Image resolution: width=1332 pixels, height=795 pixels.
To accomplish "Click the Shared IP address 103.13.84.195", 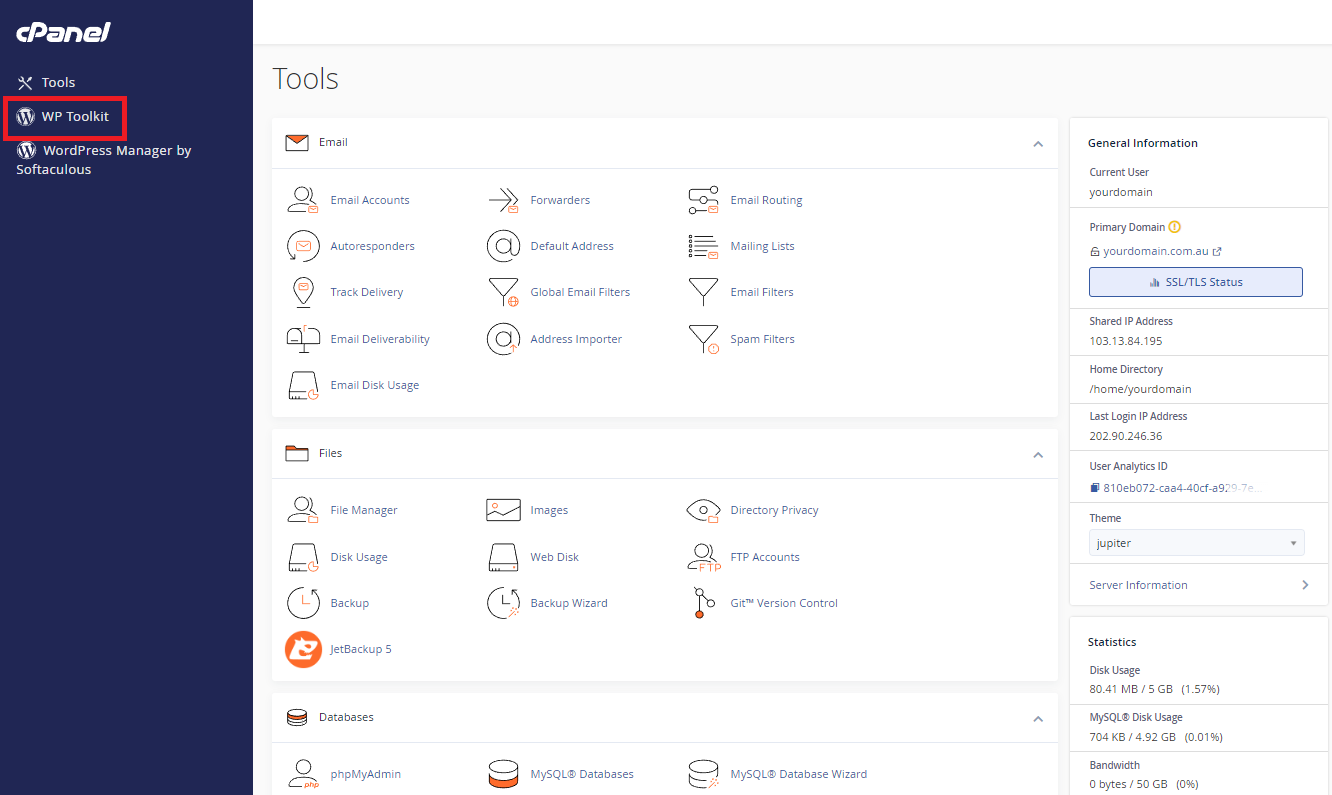I will coord(1126,341).
